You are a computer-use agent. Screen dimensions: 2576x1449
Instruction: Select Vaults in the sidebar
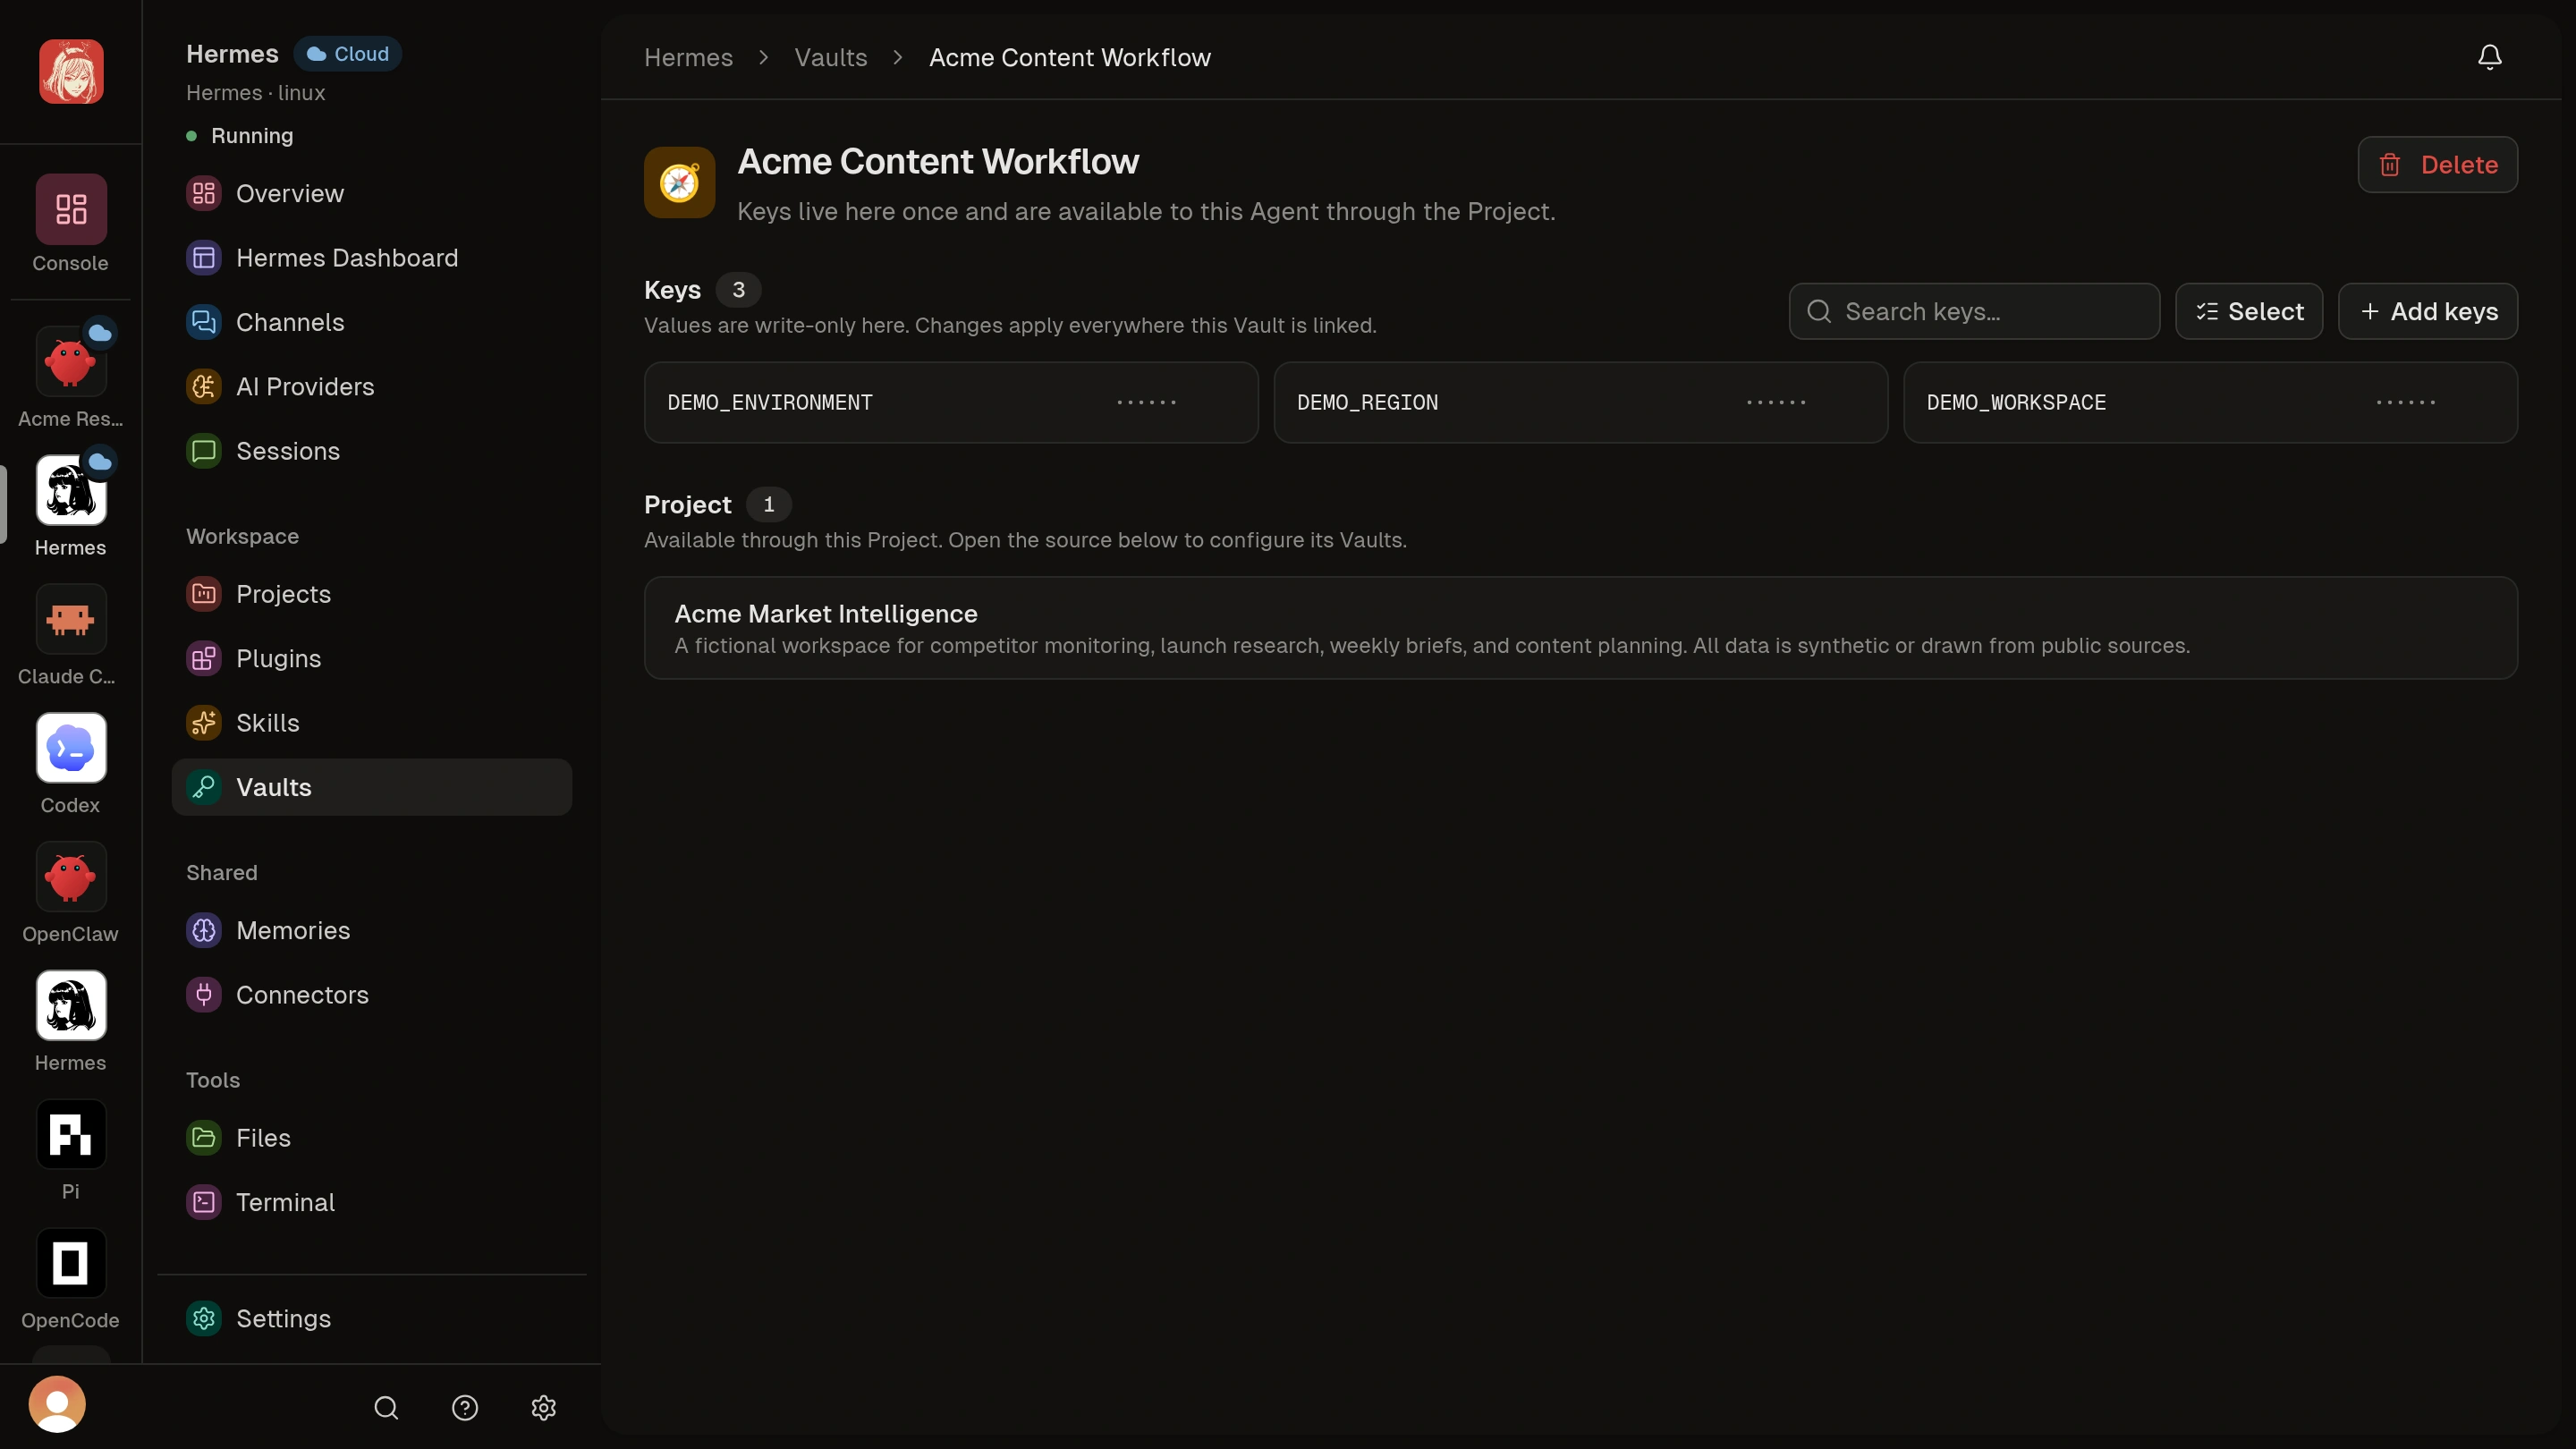click(372, 787)
